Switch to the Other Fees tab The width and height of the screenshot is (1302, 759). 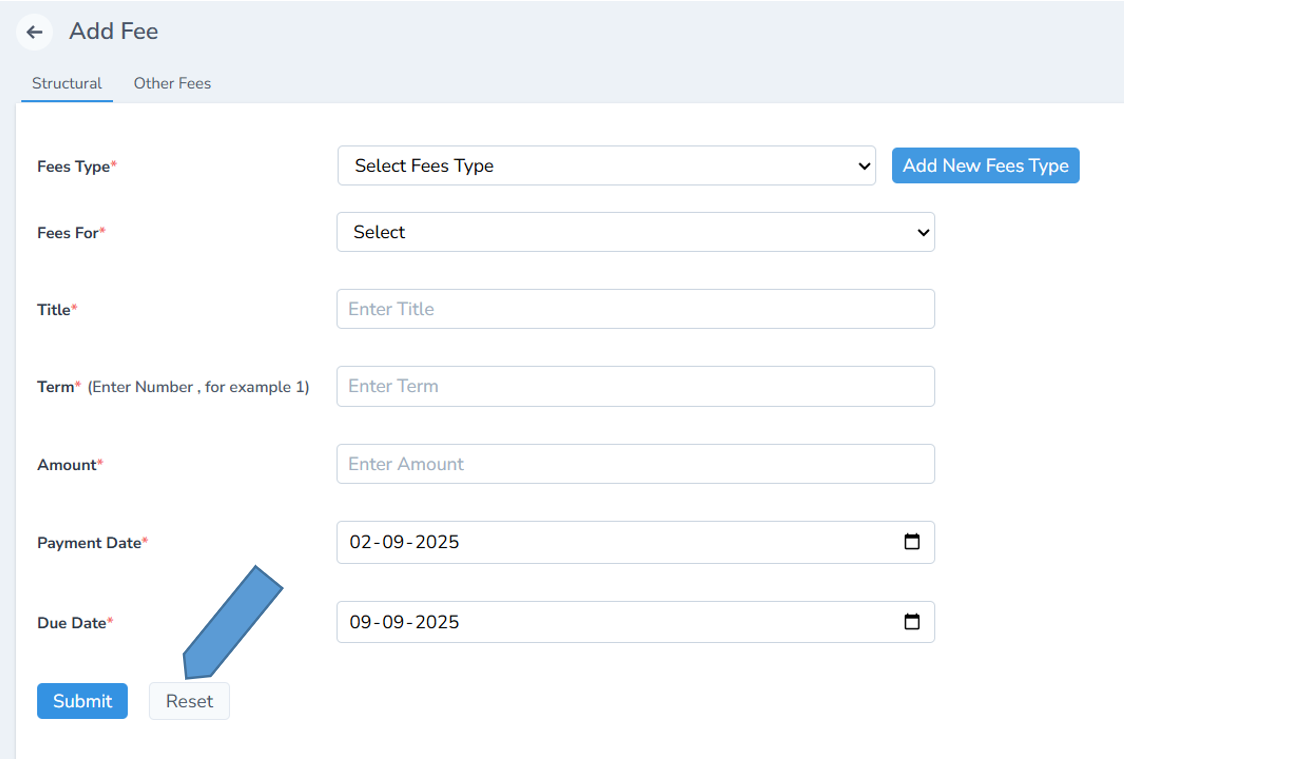point(172,83)
